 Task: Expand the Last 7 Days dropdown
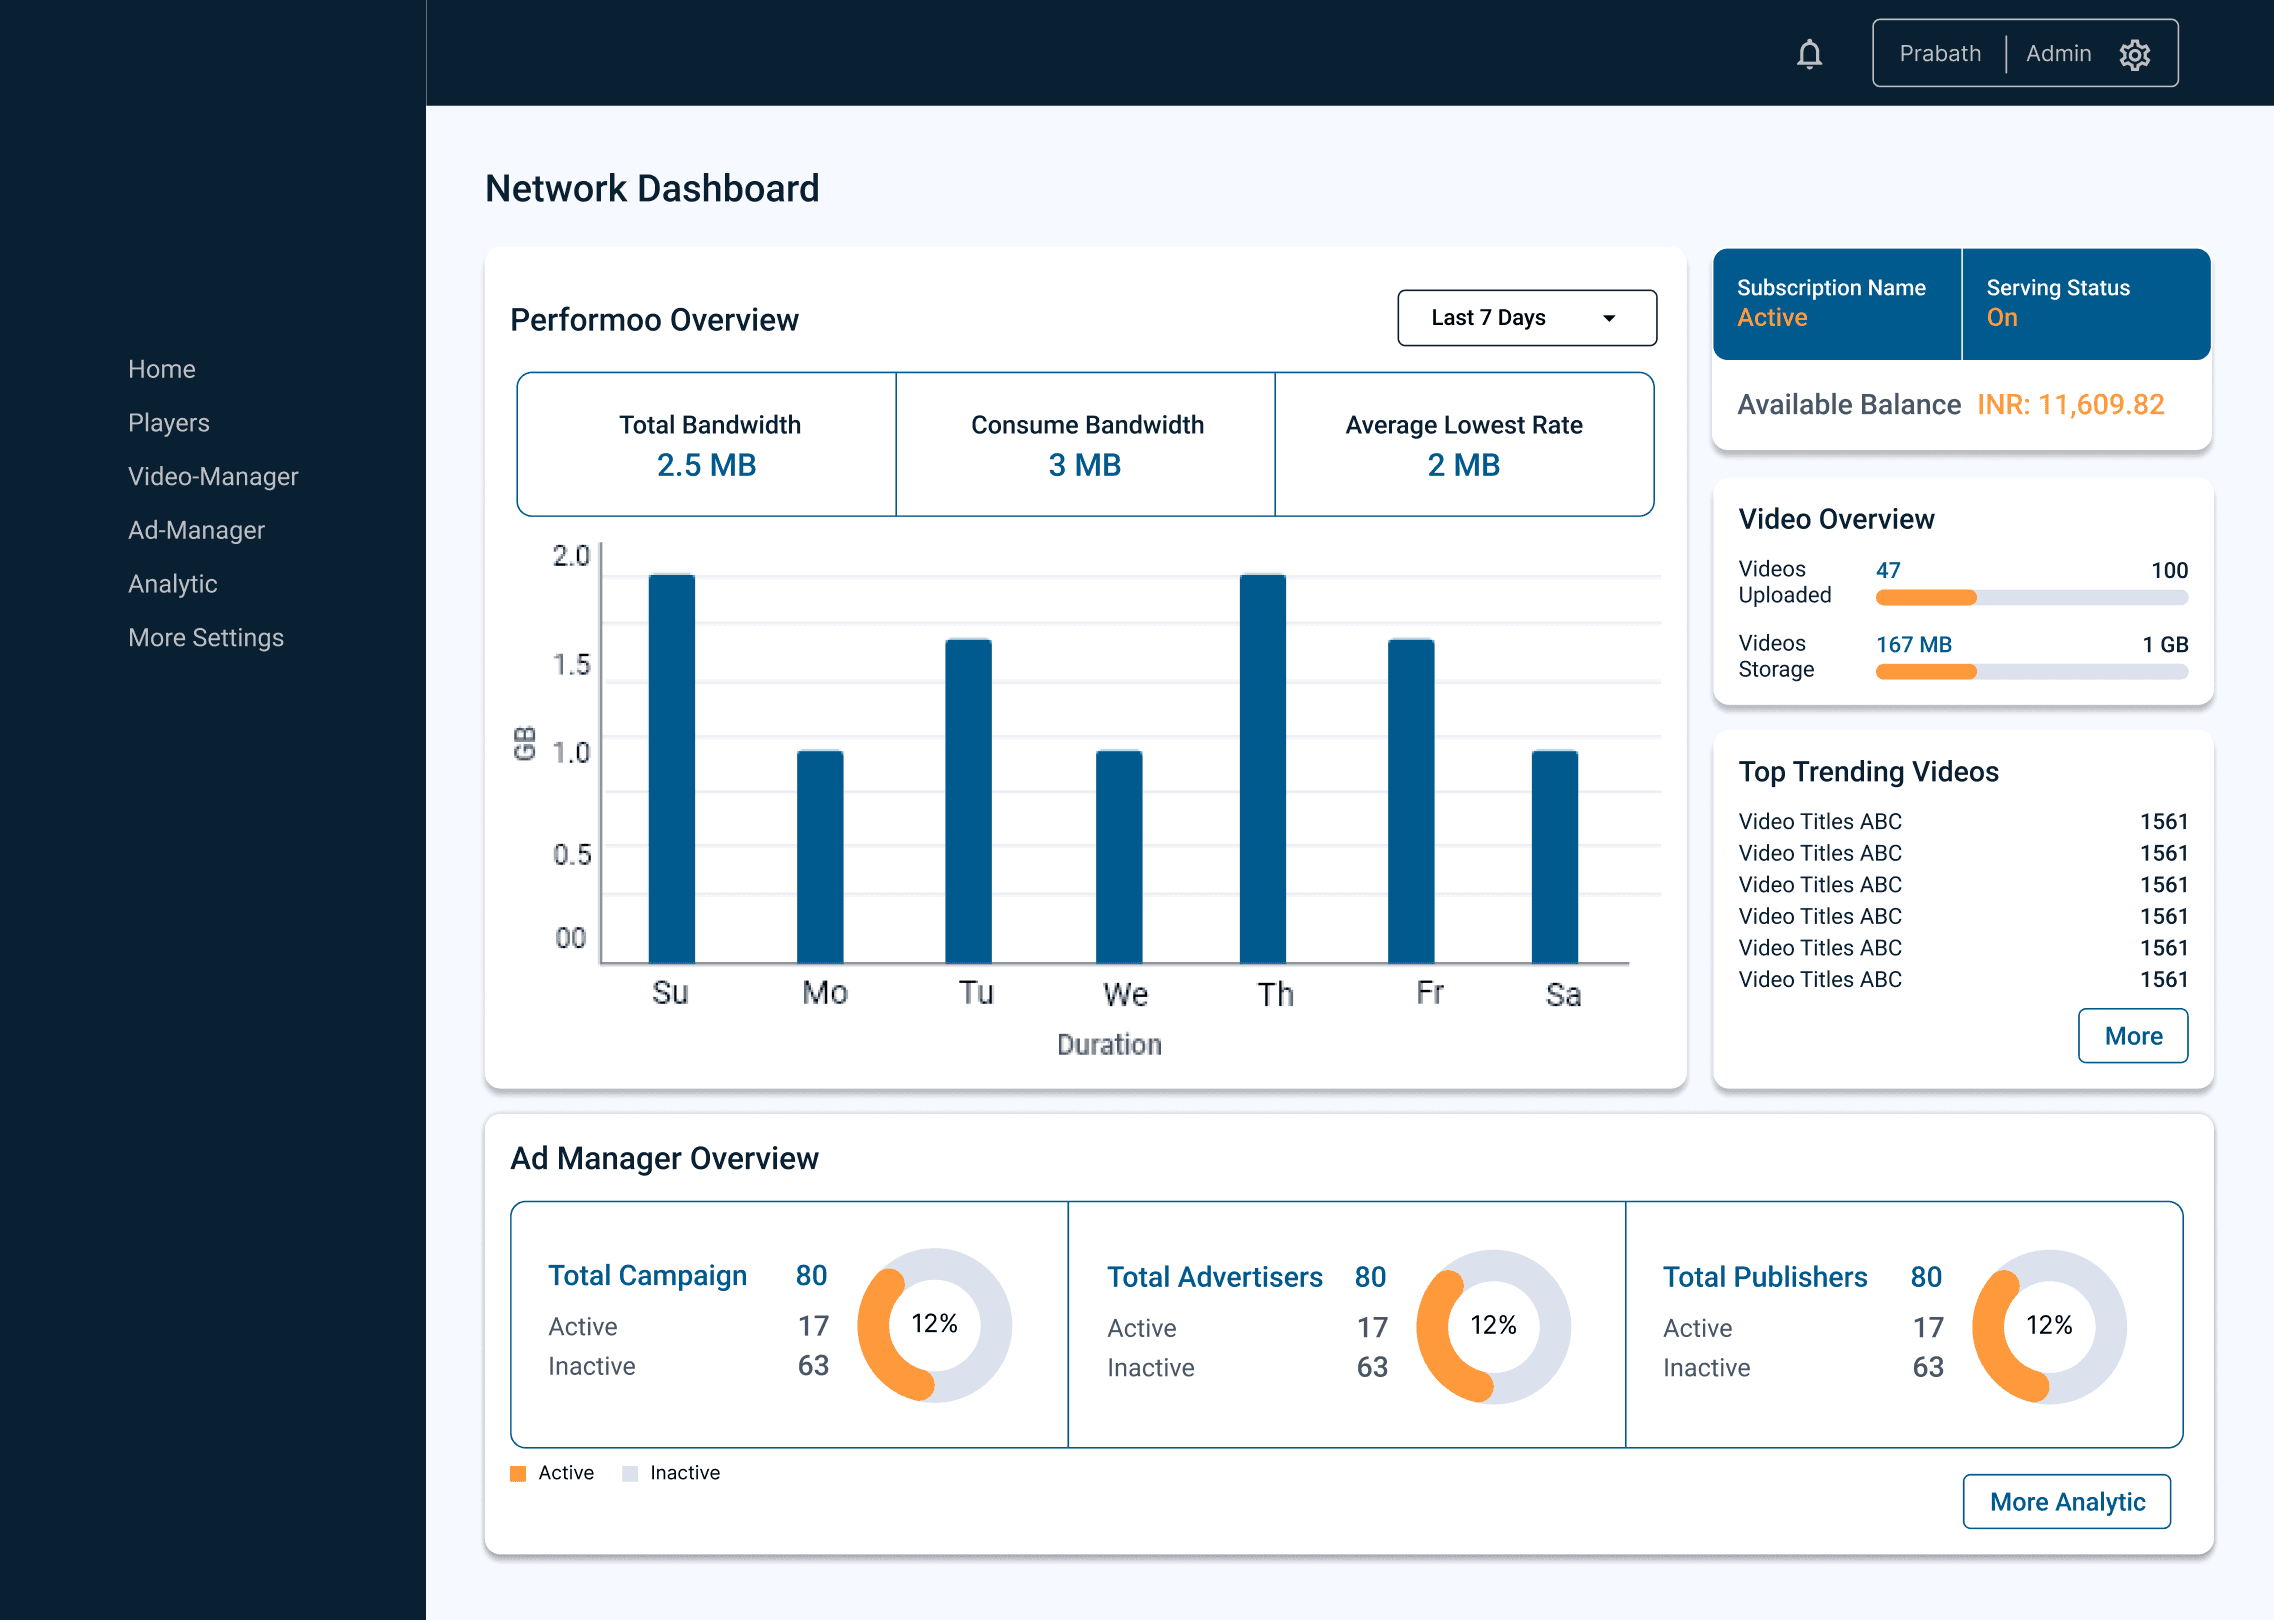1526,318
